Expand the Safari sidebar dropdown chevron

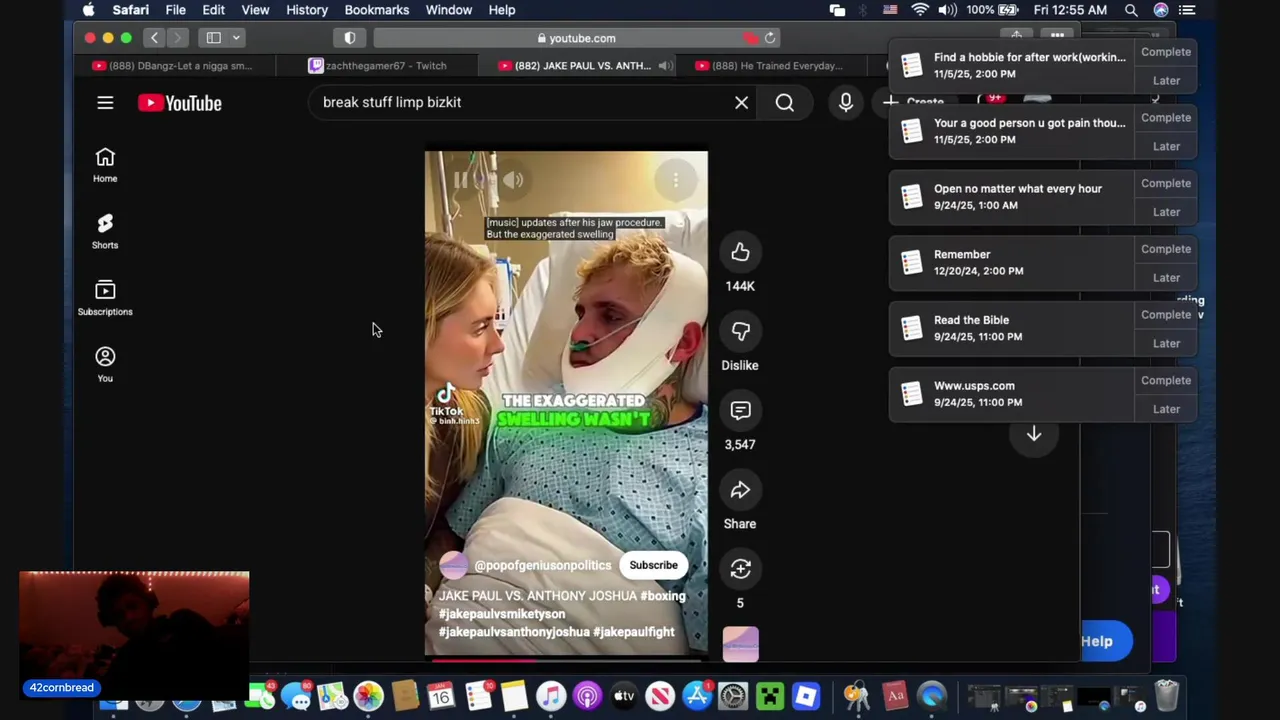pos(236,38)
